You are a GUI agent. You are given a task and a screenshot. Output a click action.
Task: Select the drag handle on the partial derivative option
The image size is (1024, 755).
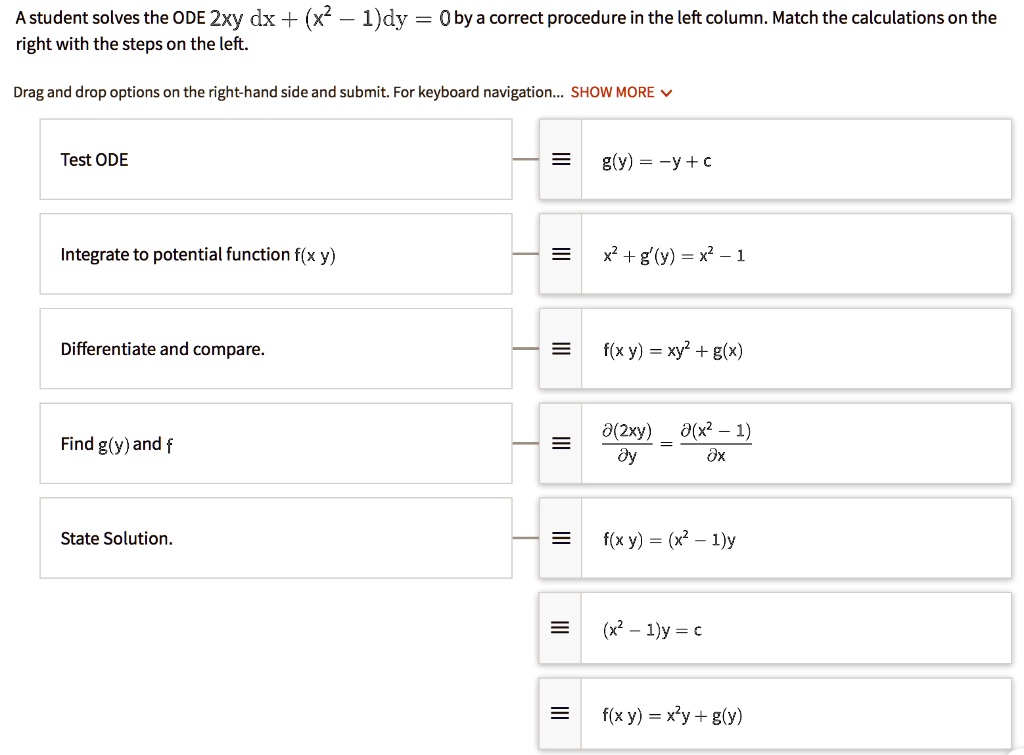[560, 443]
